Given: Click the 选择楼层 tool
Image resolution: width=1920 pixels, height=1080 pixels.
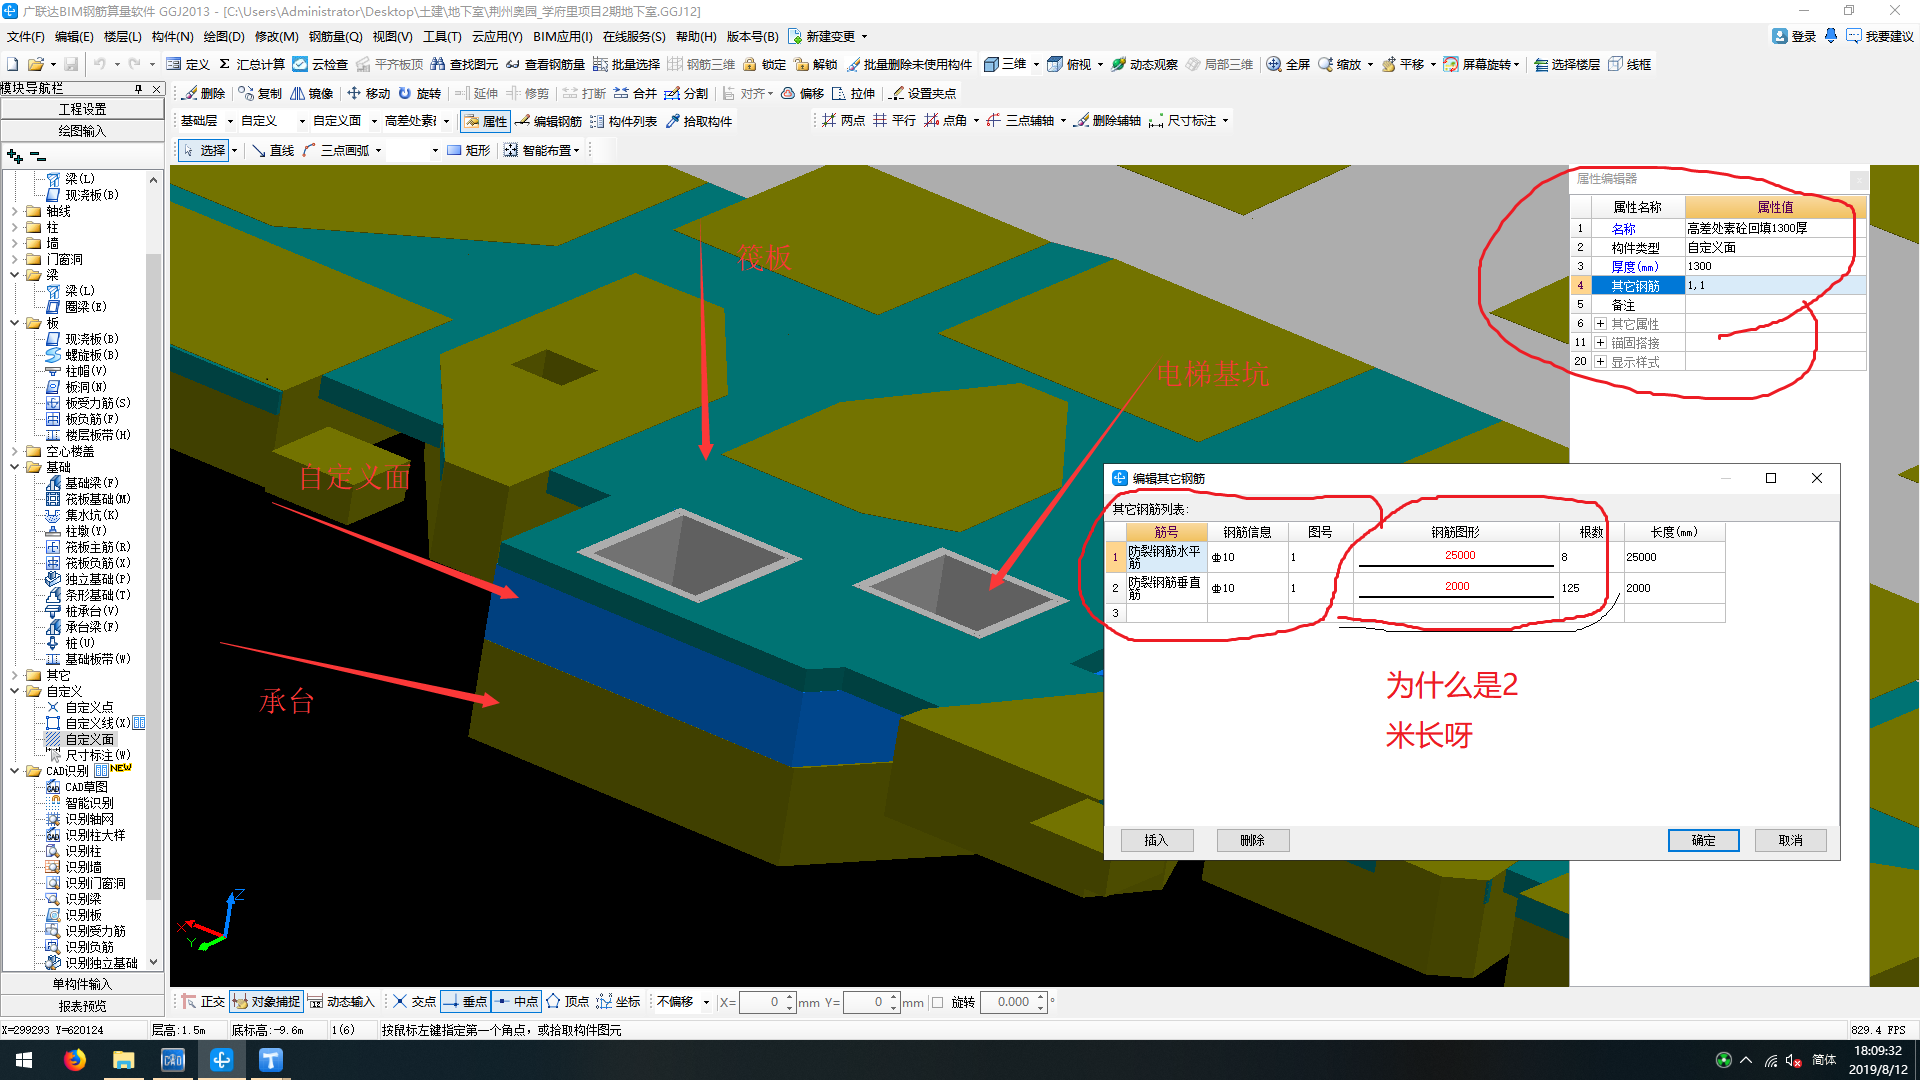Looking at the screenshot, I should (1567, 64).
